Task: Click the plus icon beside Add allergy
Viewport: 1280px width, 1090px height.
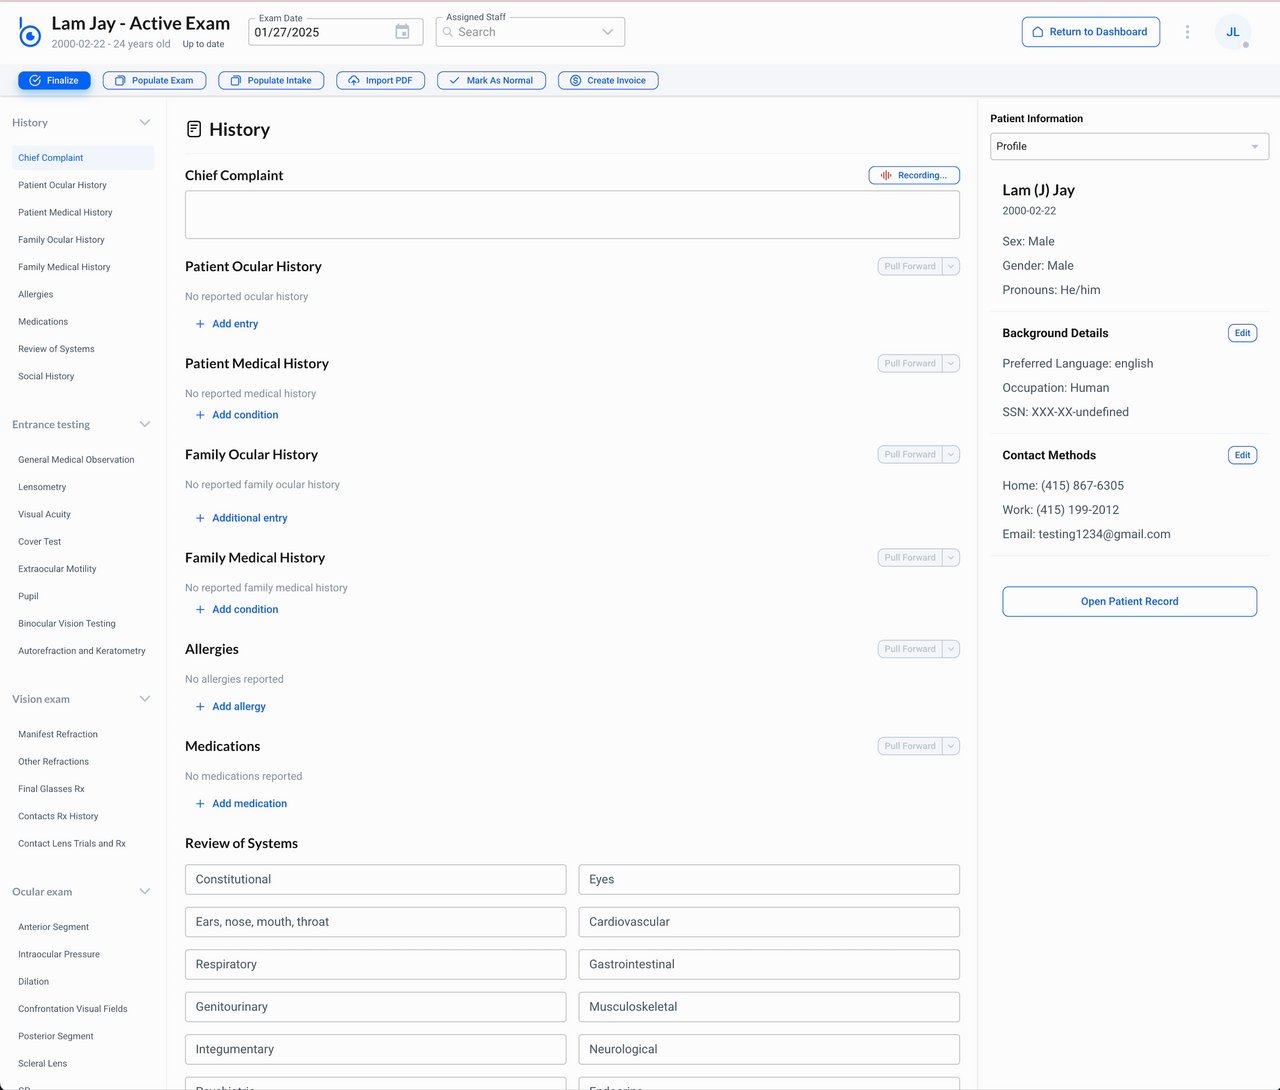Action: click(200, 707)
